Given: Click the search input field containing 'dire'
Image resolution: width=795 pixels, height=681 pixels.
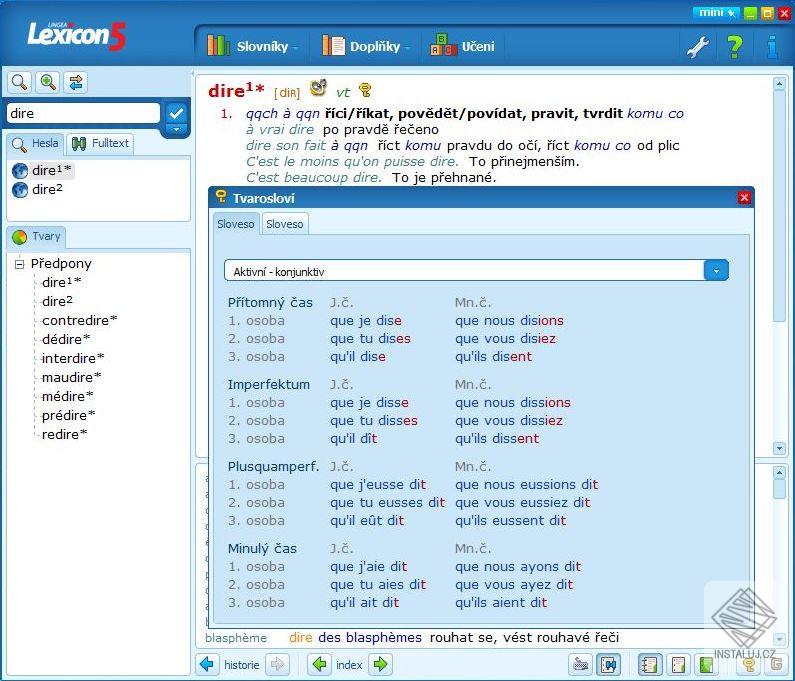Looking at the screenshot, I should (83, 113).
